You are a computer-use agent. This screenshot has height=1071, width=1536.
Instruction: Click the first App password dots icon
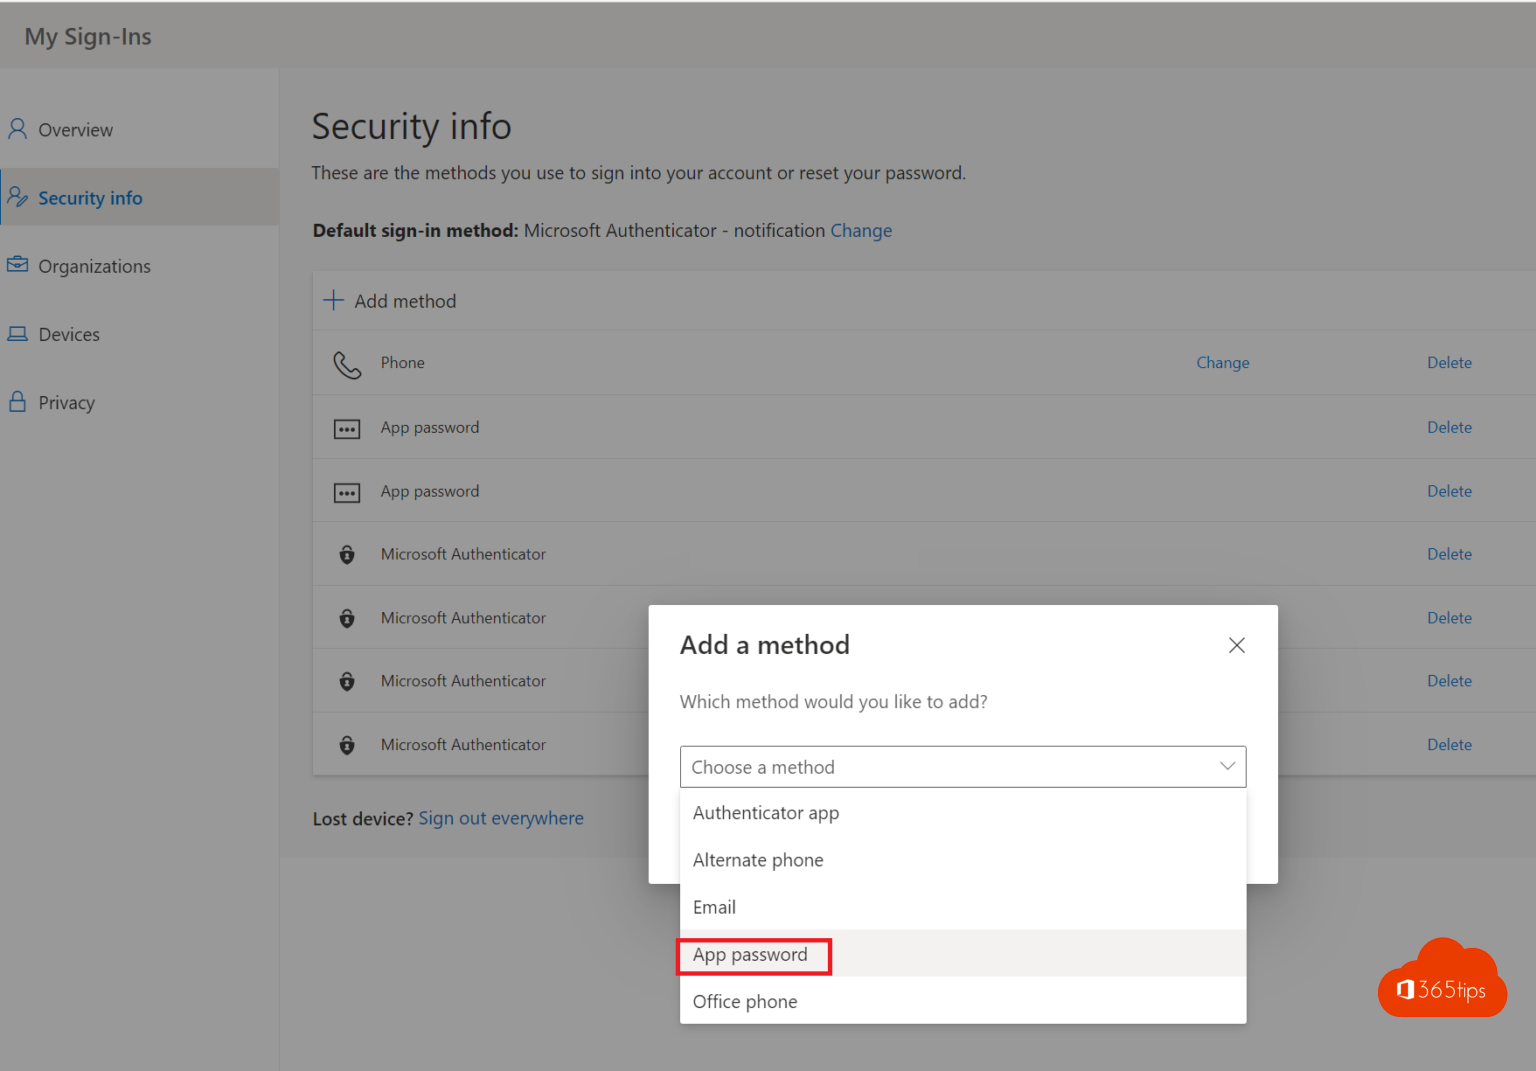347,428
